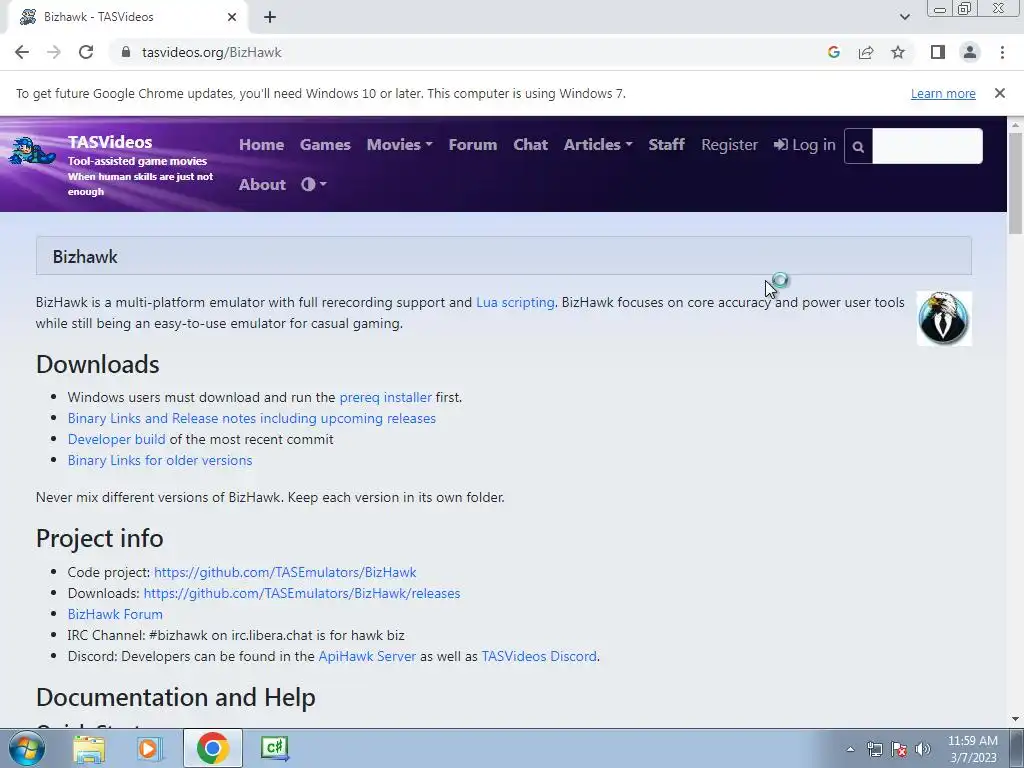The width and height of the screenshot is (1024, 768).
Task: Click the search magnifier icon
Action: click(858, 146)
